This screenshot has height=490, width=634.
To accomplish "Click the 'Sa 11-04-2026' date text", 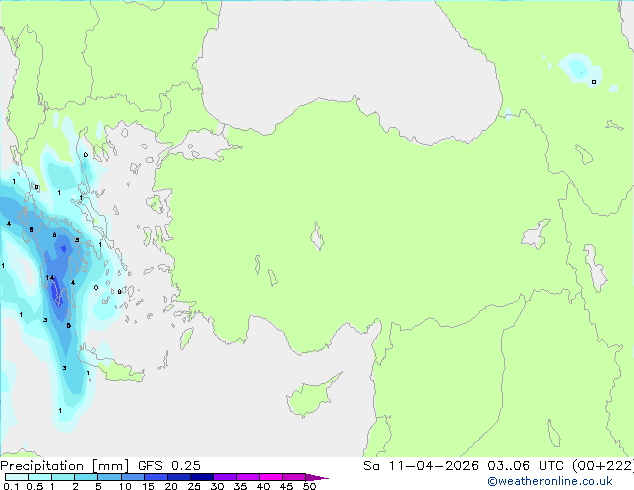I will click(421, 466).
